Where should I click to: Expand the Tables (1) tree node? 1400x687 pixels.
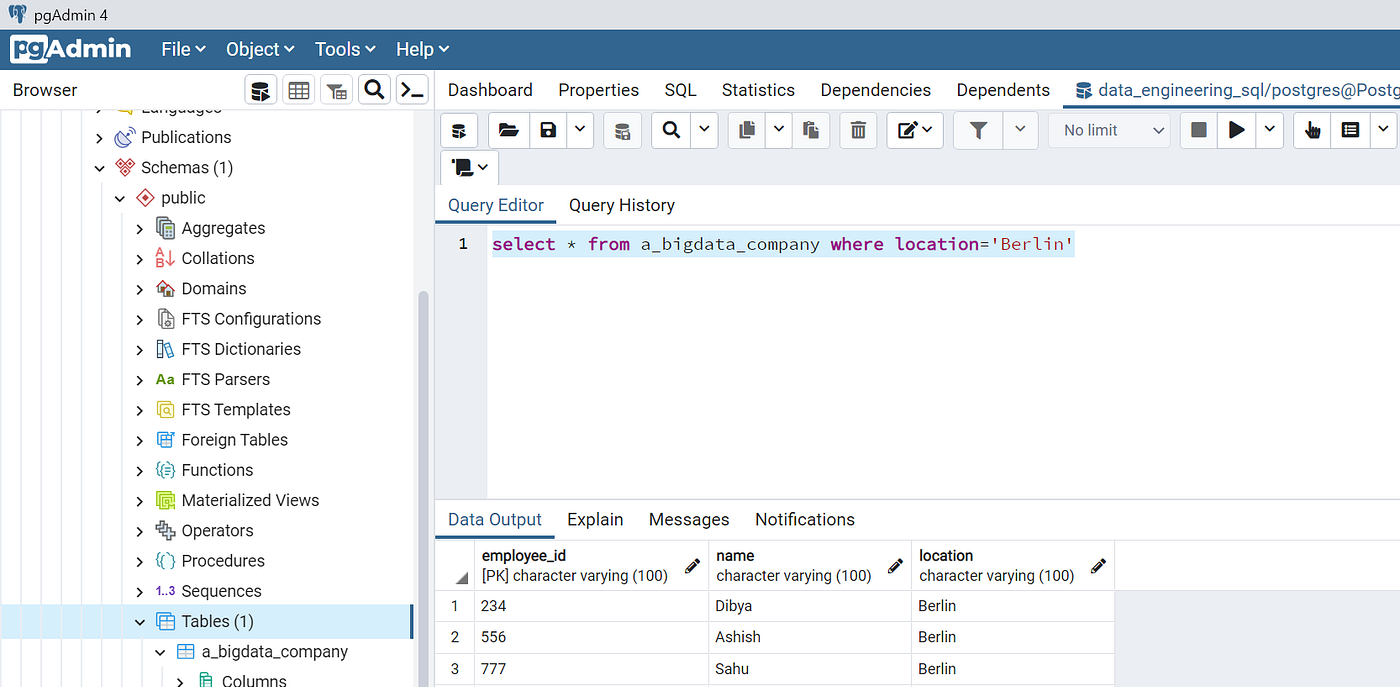[140, 621]
